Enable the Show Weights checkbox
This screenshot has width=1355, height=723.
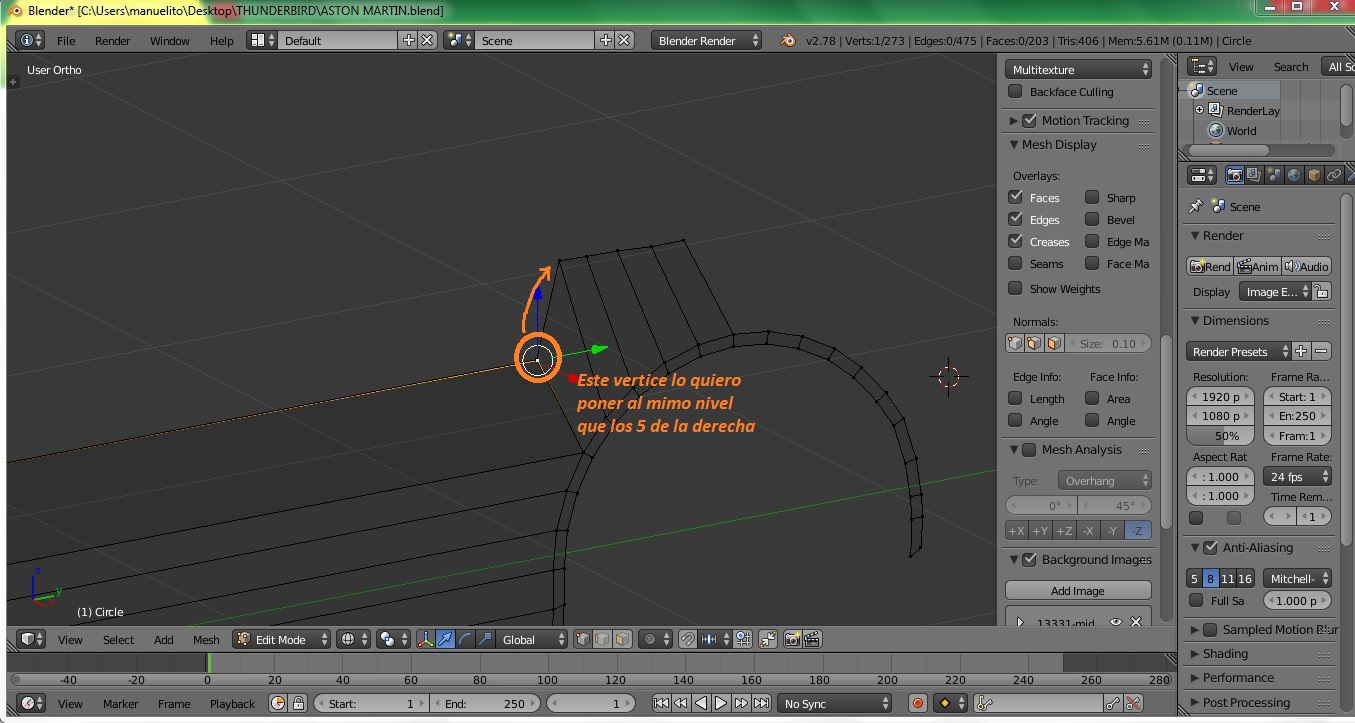click(1016, 289)
